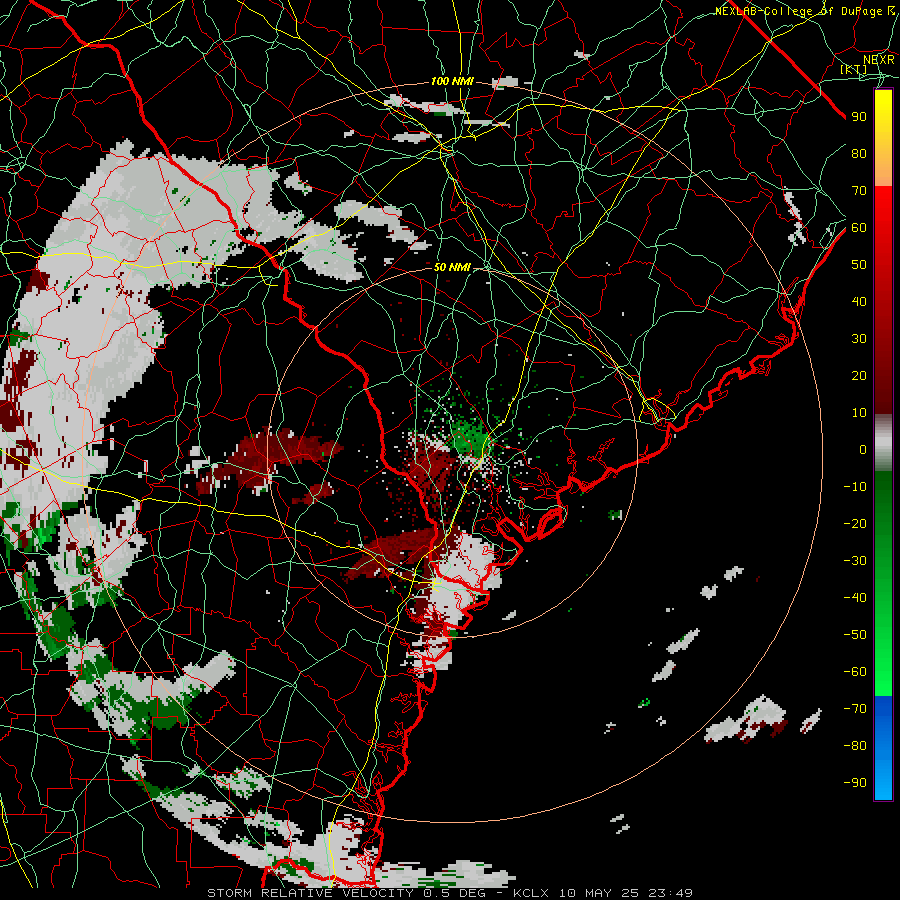Click the 10 MAY 25 date text
900x900 pixels.
(x=600, y=893)
